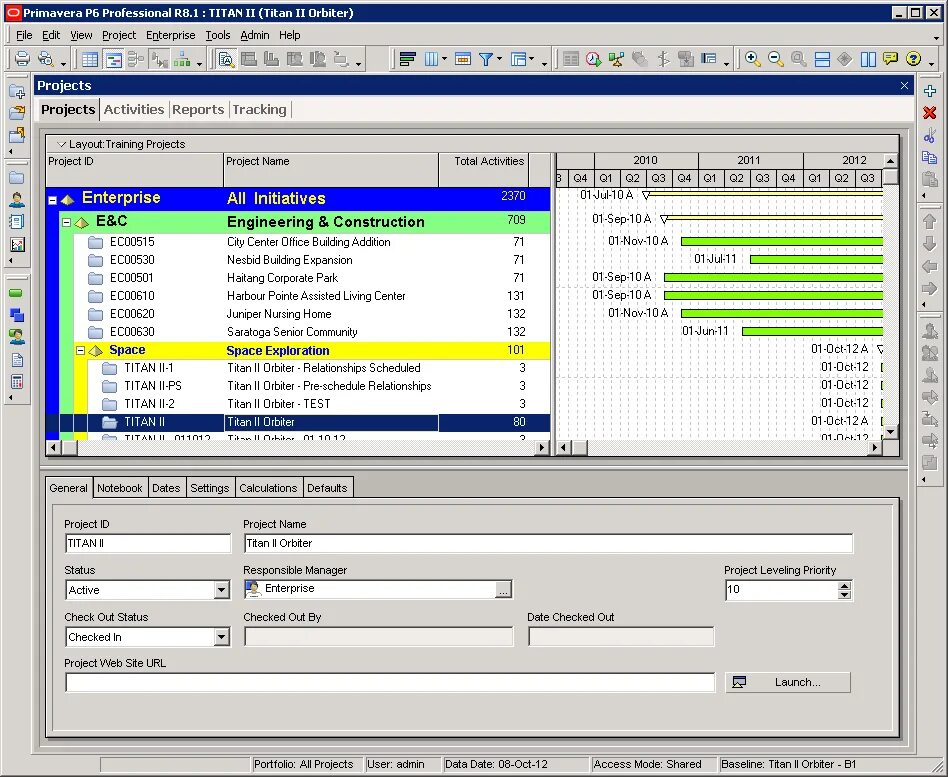Click the green plus Add icon on right
Image resolution: width=948 pixels, height=777 pixels.
pos(930,91)
